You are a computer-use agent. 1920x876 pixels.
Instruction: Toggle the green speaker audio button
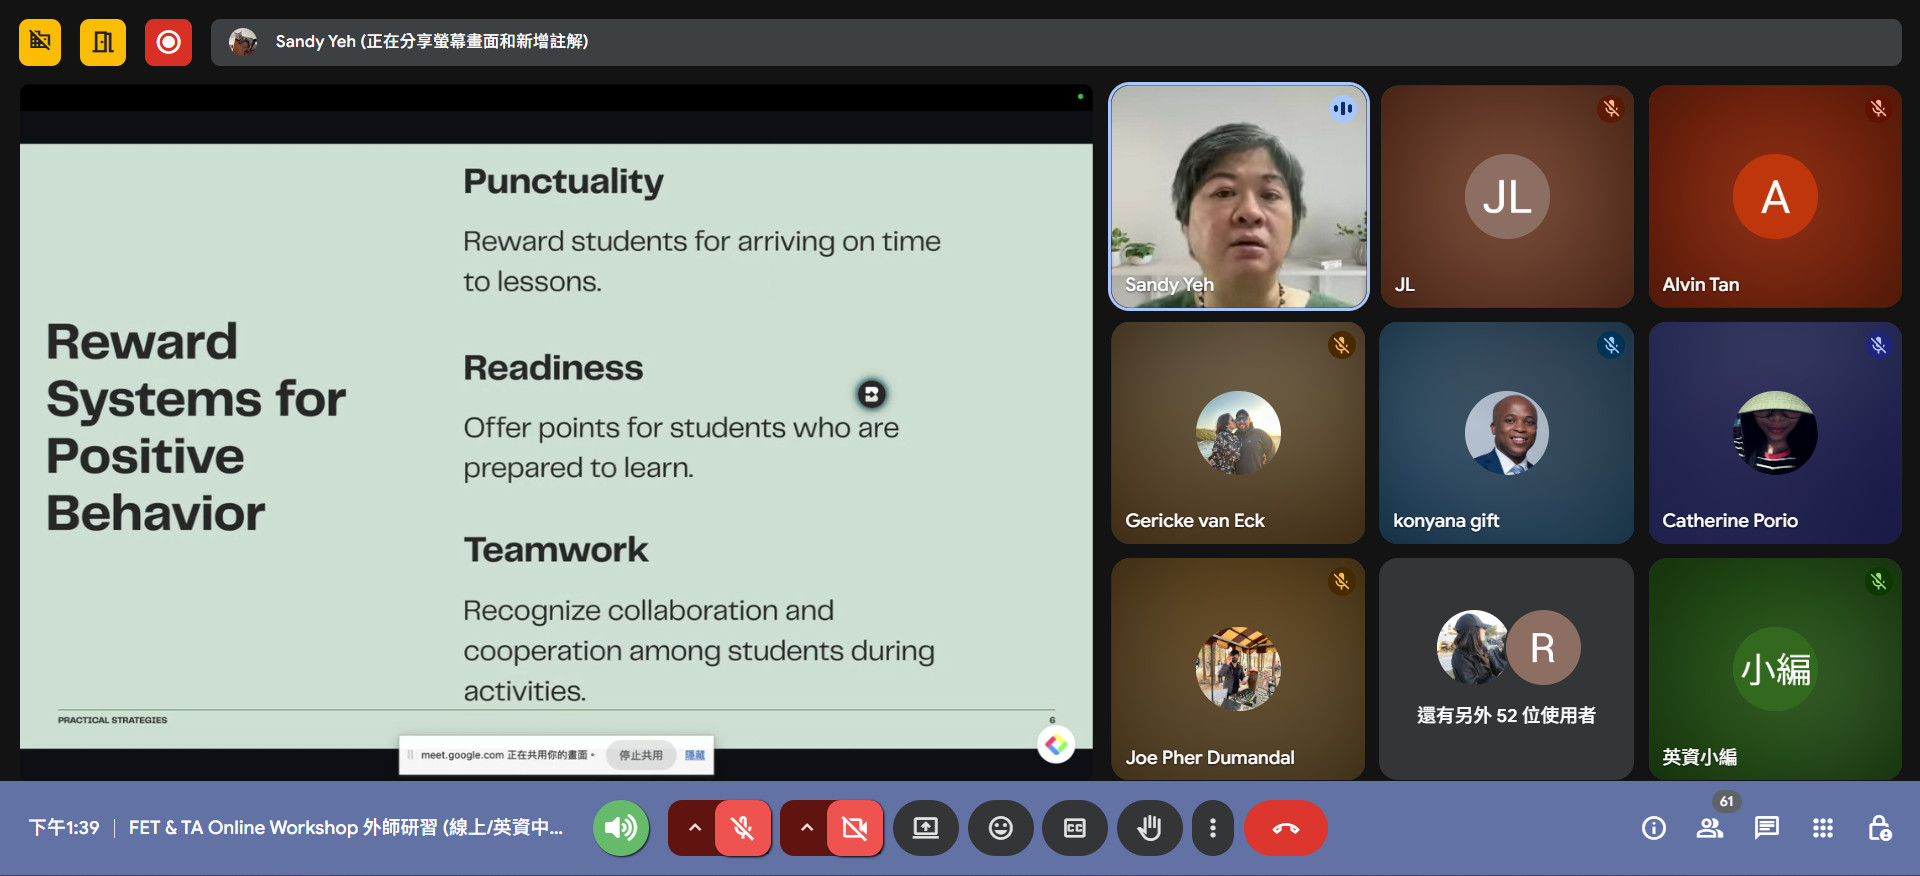(x=621, y=828)
